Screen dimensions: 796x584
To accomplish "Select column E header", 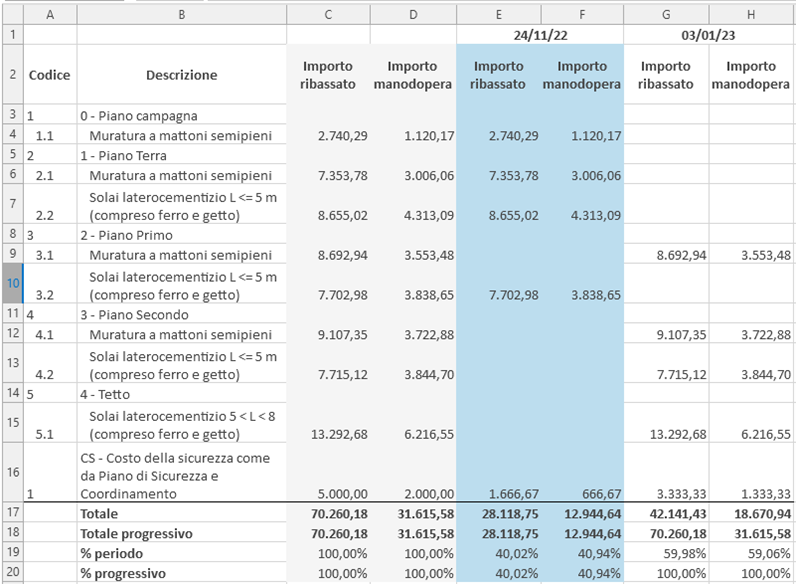I will coord(499,15).
